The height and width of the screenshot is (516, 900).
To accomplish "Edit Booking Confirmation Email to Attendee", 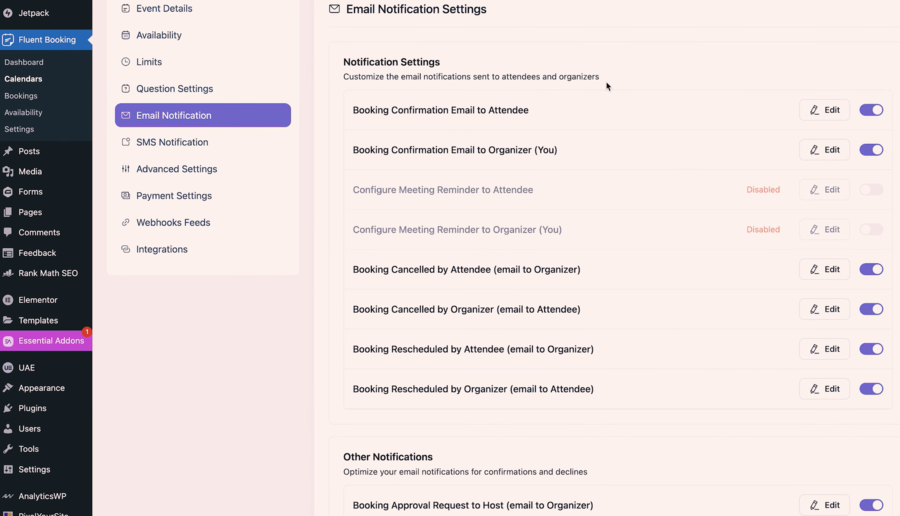I will [824, 110].
